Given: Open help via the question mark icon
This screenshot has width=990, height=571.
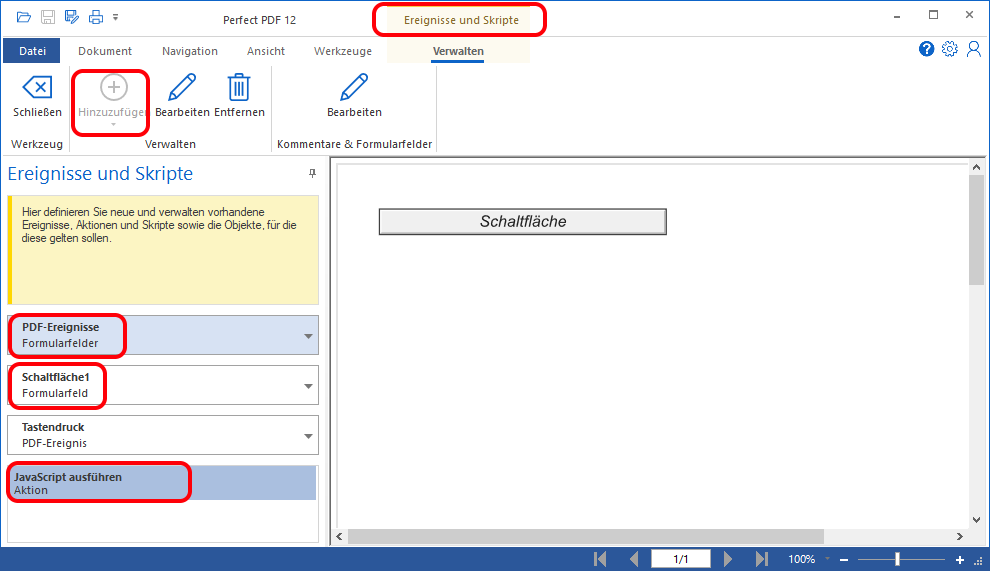Looking at the screenshot, I should click(927, 49).
